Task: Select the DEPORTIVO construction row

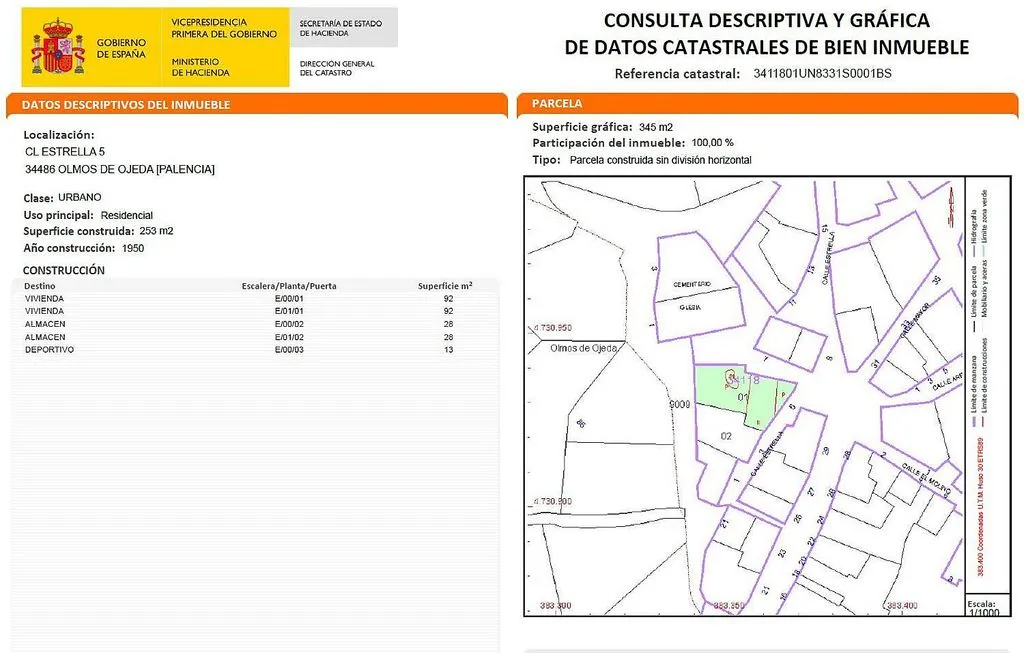Action: click(x=255, y=349)
